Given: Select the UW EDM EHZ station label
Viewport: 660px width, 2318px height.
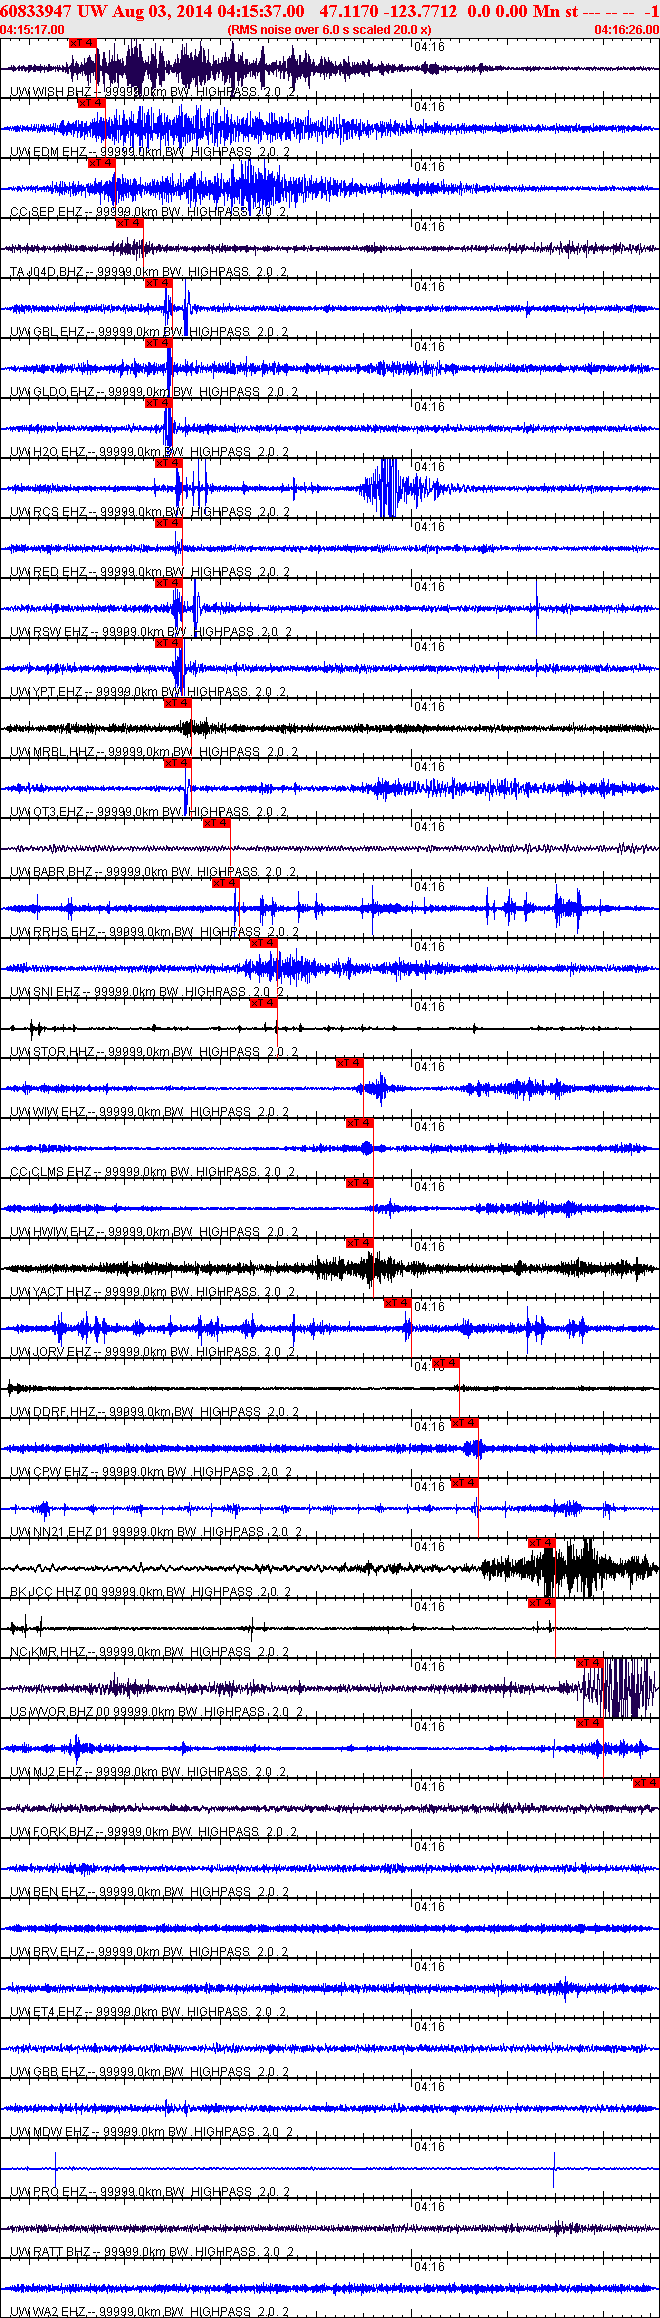Looking at the screenshot, I should [x=150, y=152].
